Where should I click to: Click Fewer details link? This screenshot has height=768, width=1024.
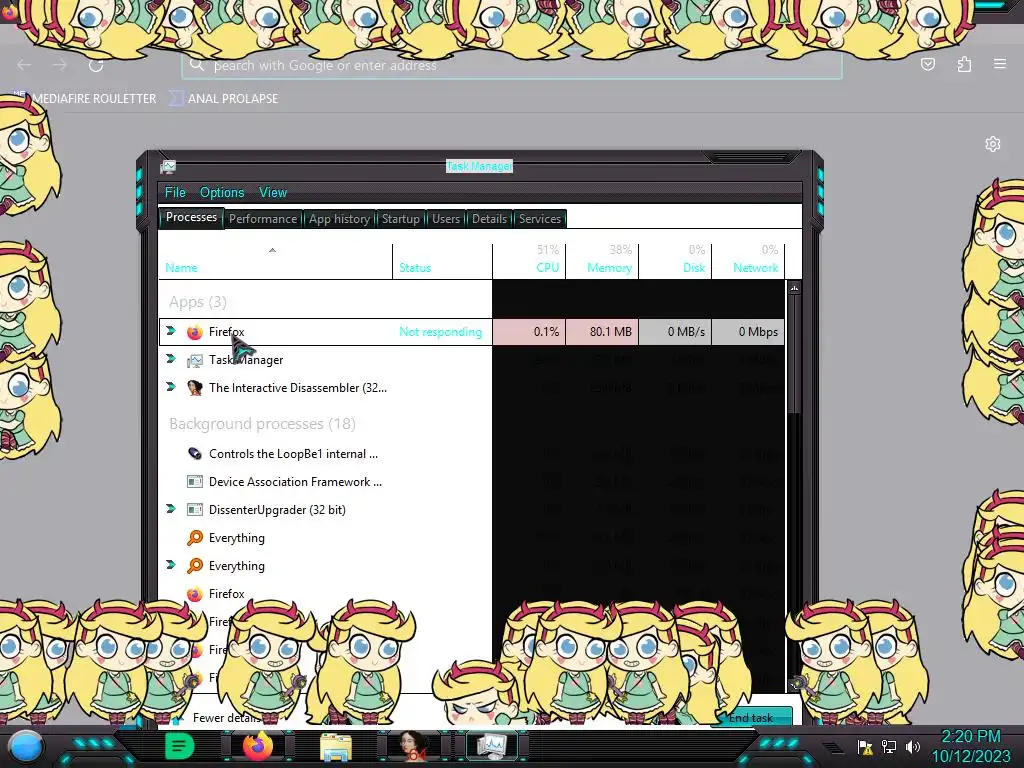(227, 718)
